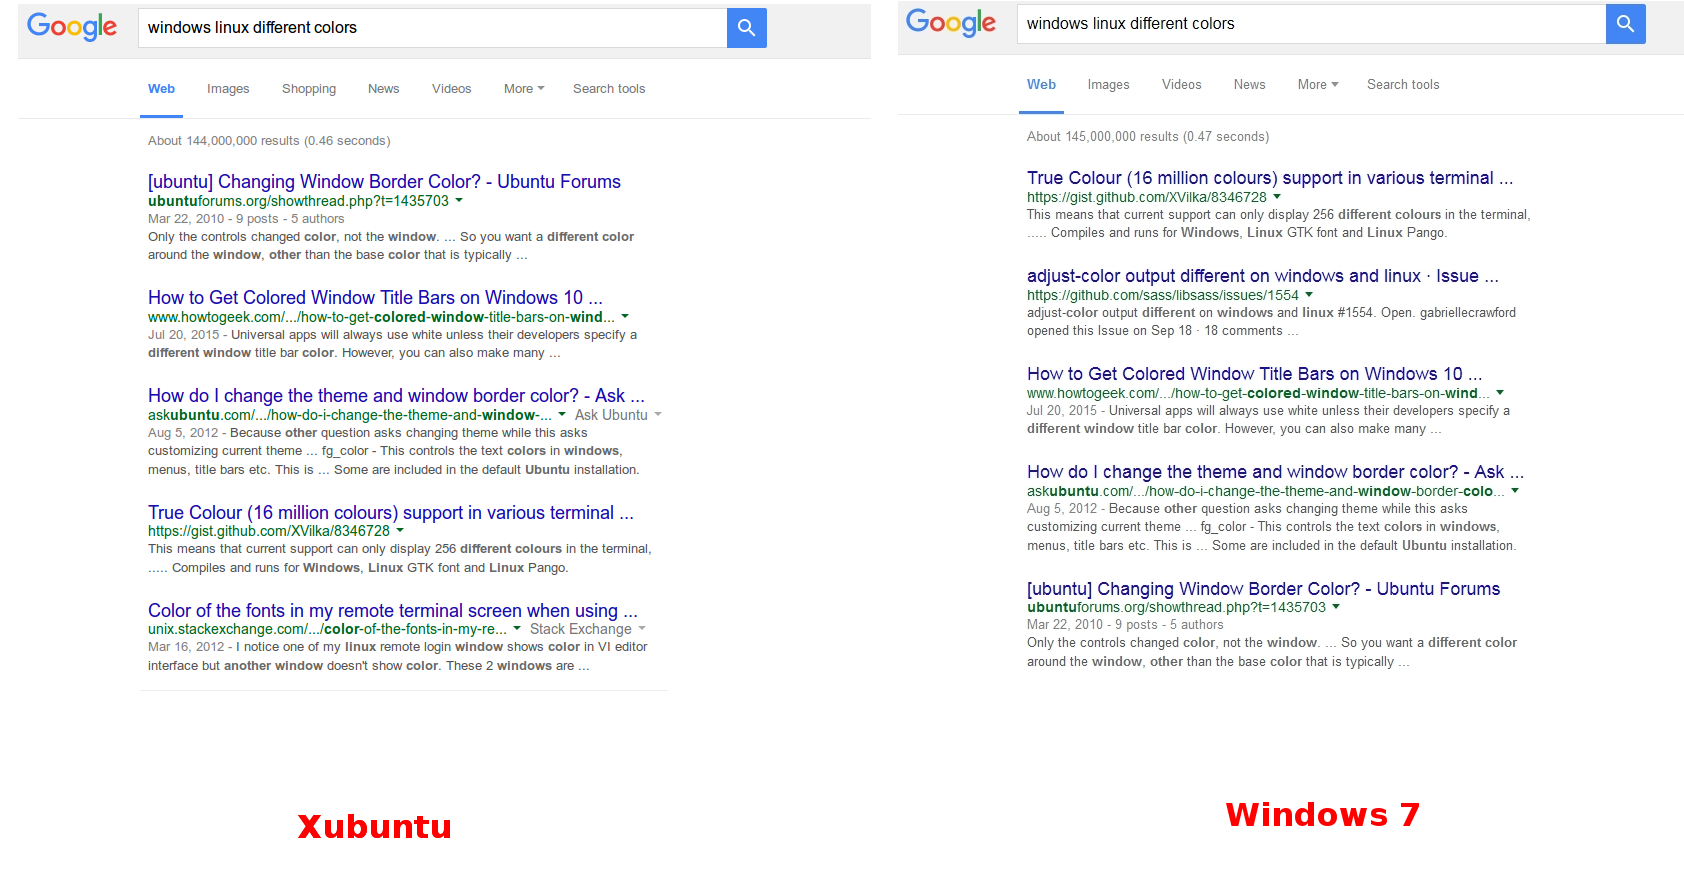The height and width of the screenshot is (882, 1684).
Task: Open News tab in Xubuntu screenshot
Action: coord(383,89)
